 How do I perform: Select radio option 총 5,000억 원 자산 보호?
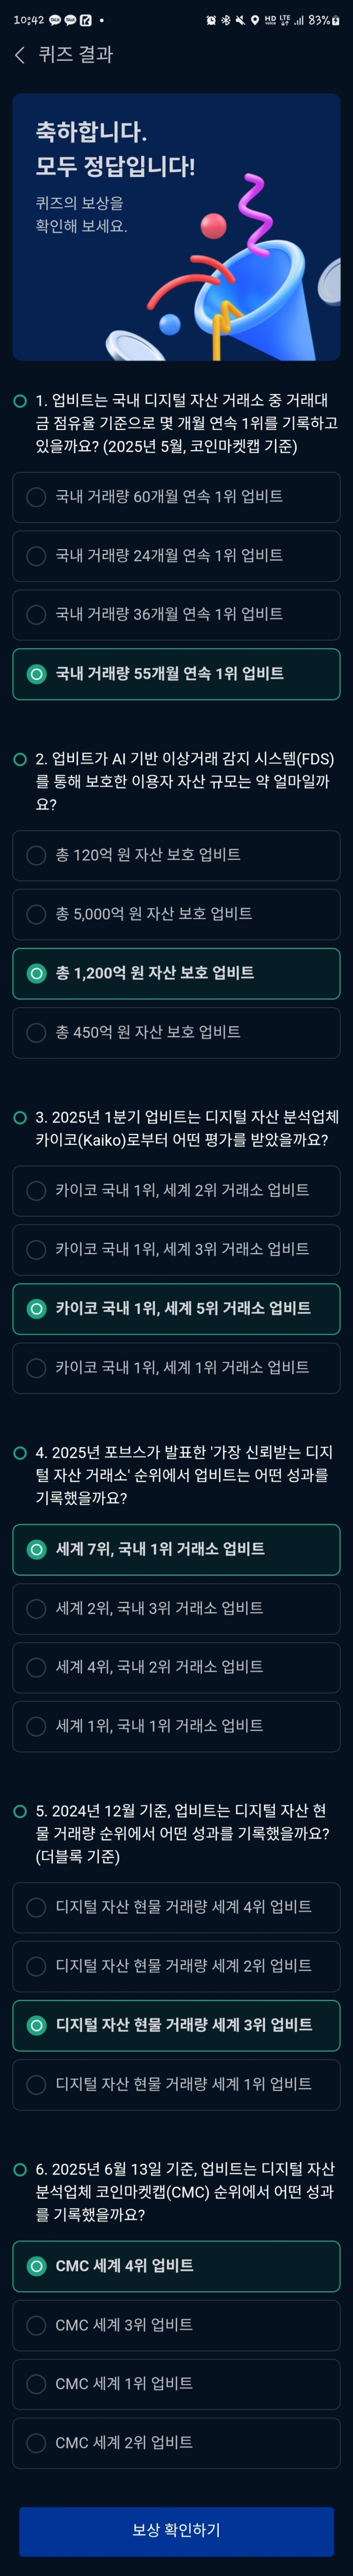(176, 914)
